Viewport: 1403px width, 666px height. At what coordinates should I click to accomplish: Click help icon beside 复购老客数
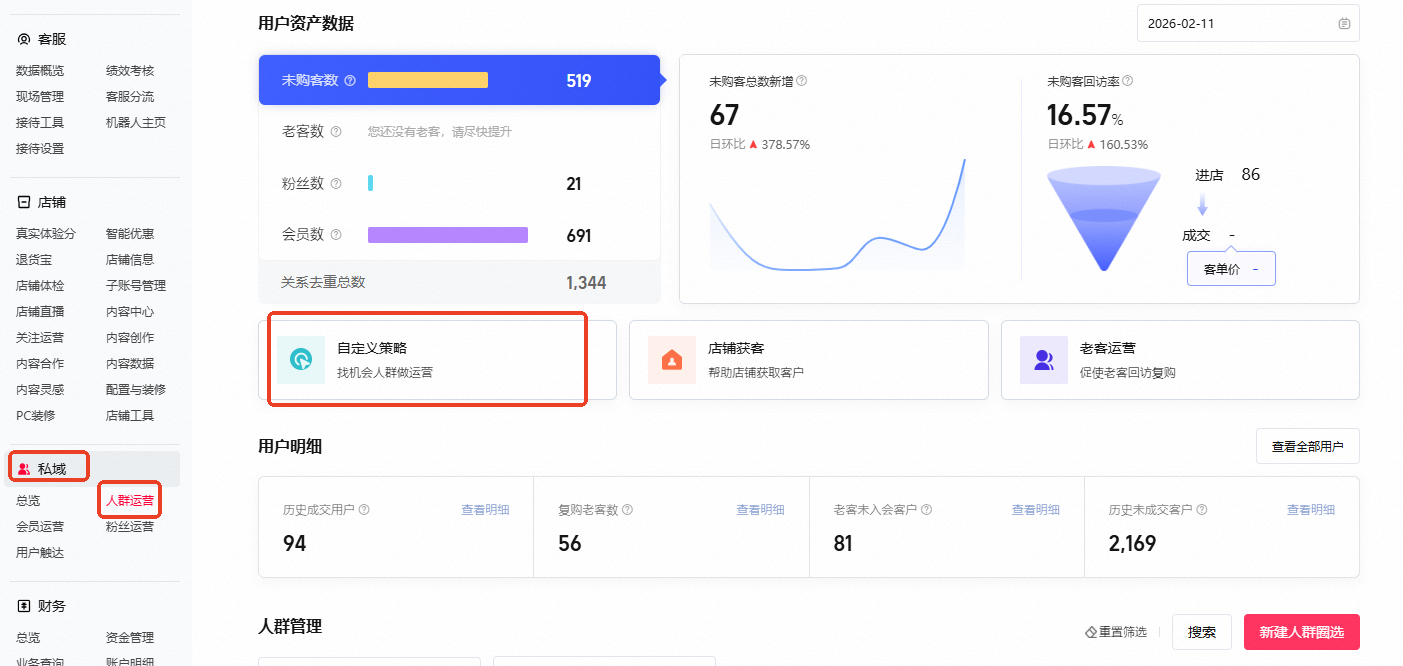tap(626, 509)
